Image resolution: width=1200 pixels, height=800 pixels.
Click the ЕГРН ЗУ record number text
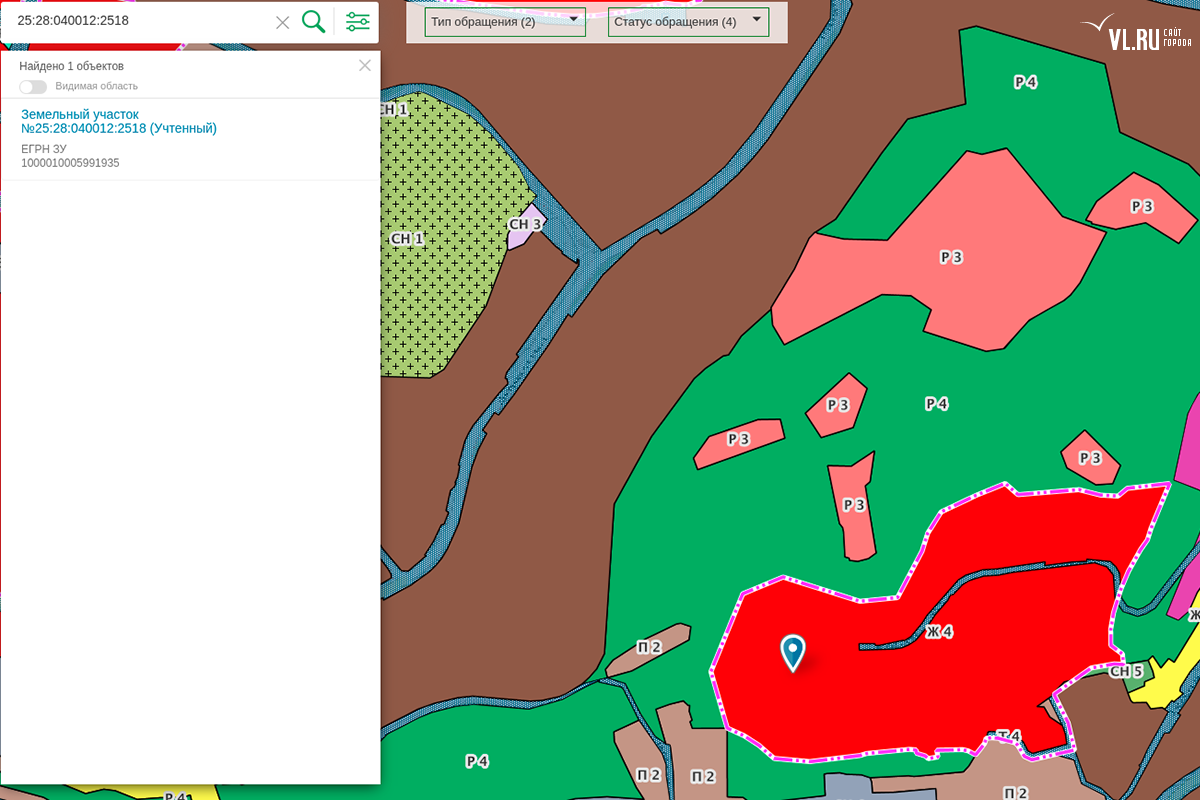click(x=70, y=163)
